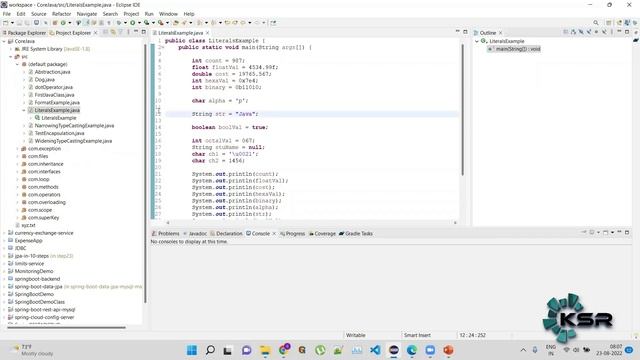The width and height of the screenshot is (640, 360).
Task: Toggle Hide Non-Public Members in Outline
Action: [x=596, y=32]
